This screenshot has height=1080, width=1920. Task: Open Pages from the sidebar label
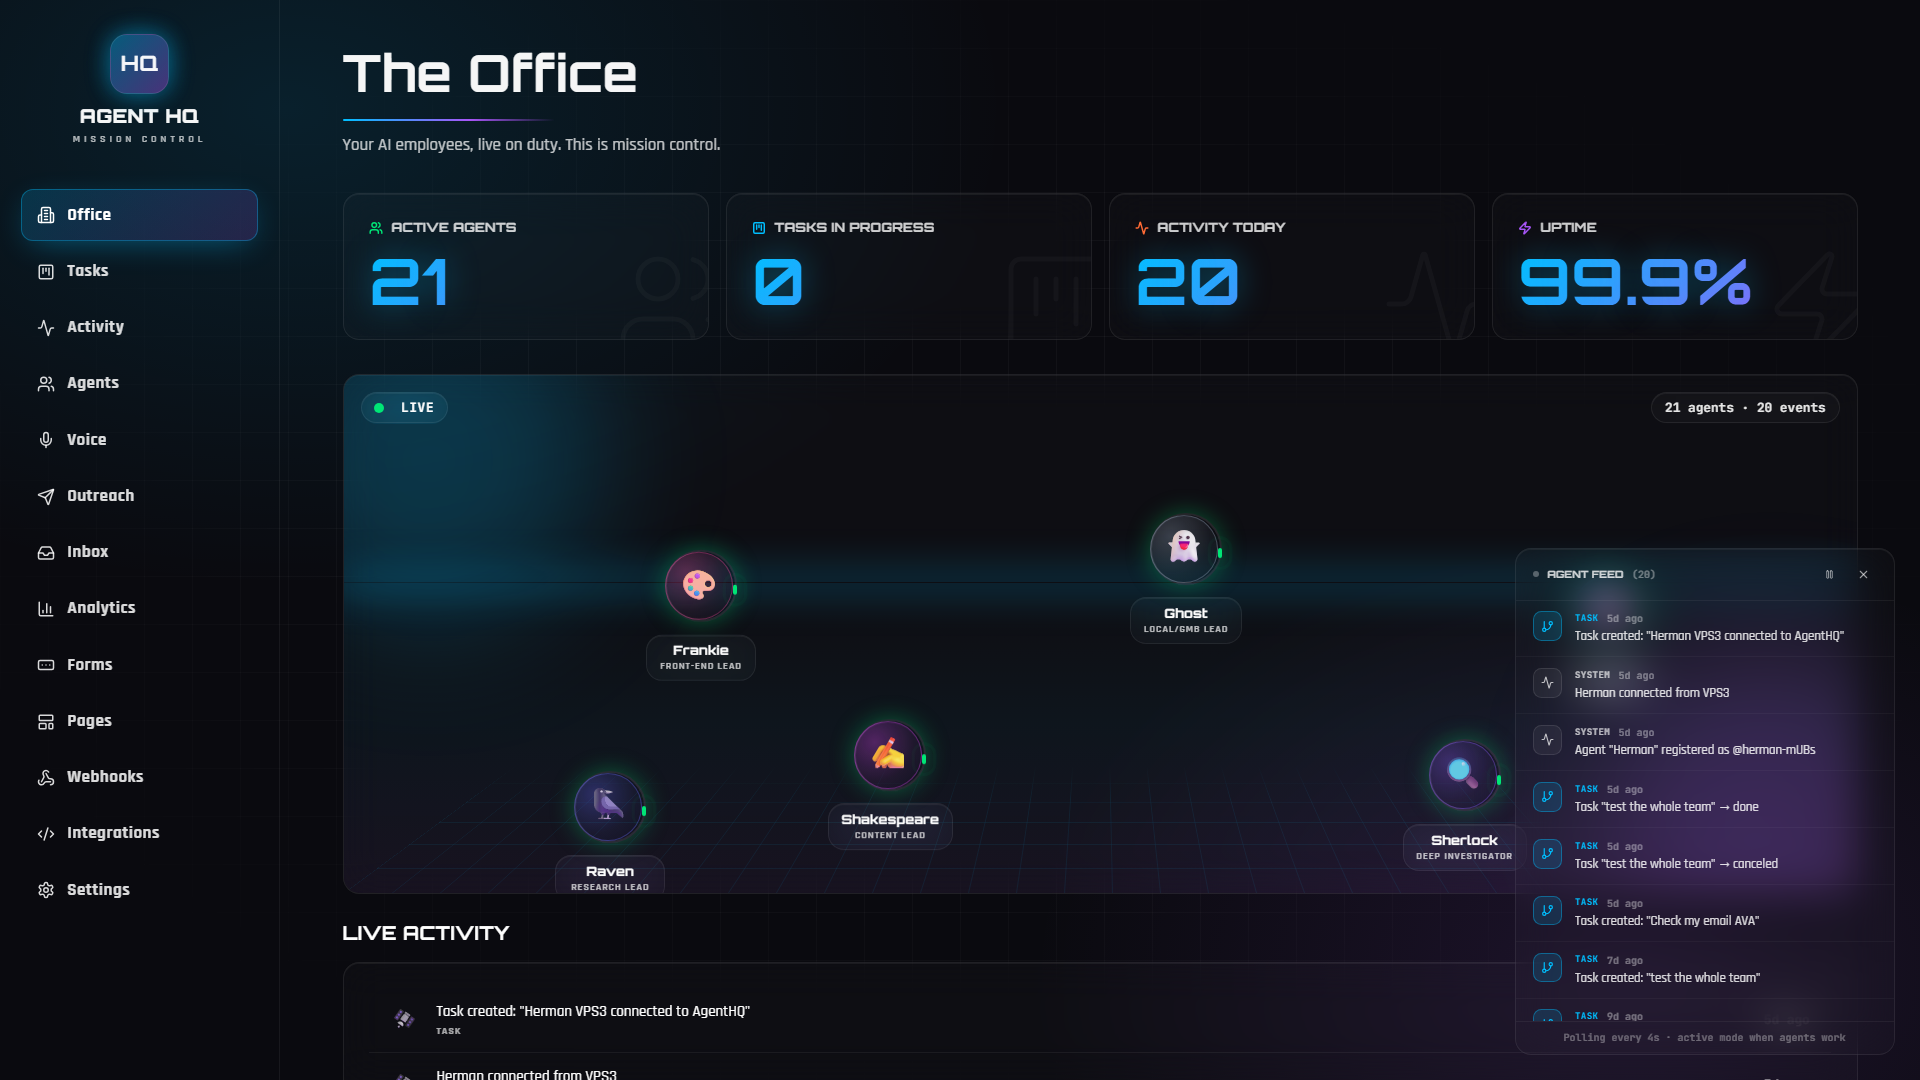click(89, 721)
